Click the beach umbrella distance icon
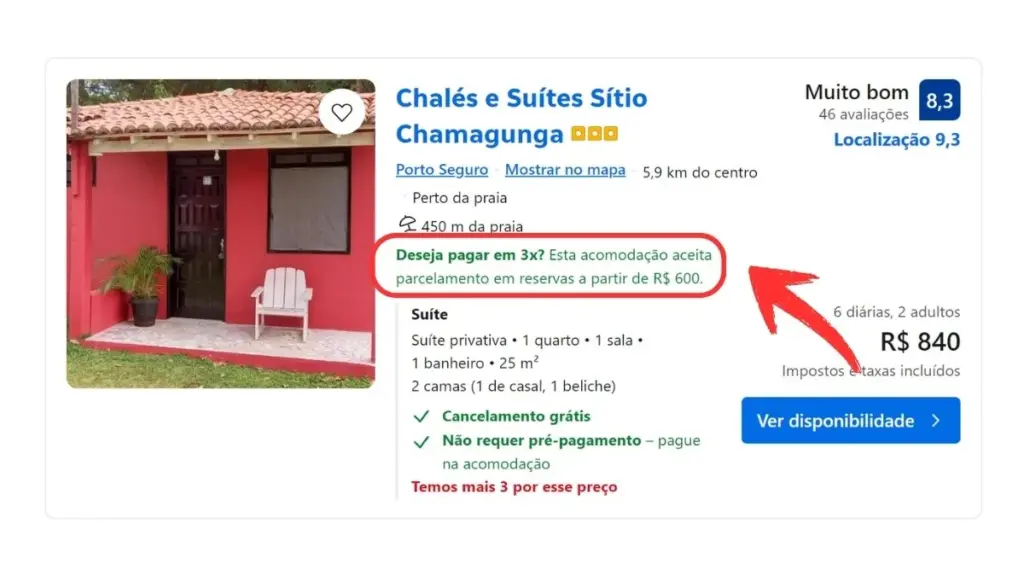Image resolution: width=1024 pixels, height=576 pixels. (x=408, y=225)
